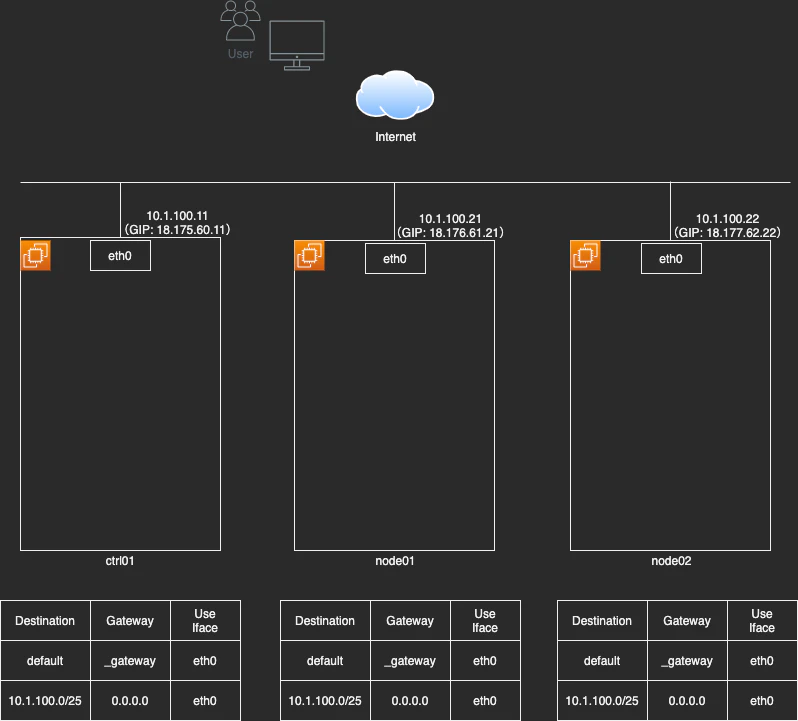Select the 10.1.100.21 IP label
The height and width of the screenshot is (721, 798).
450,219
